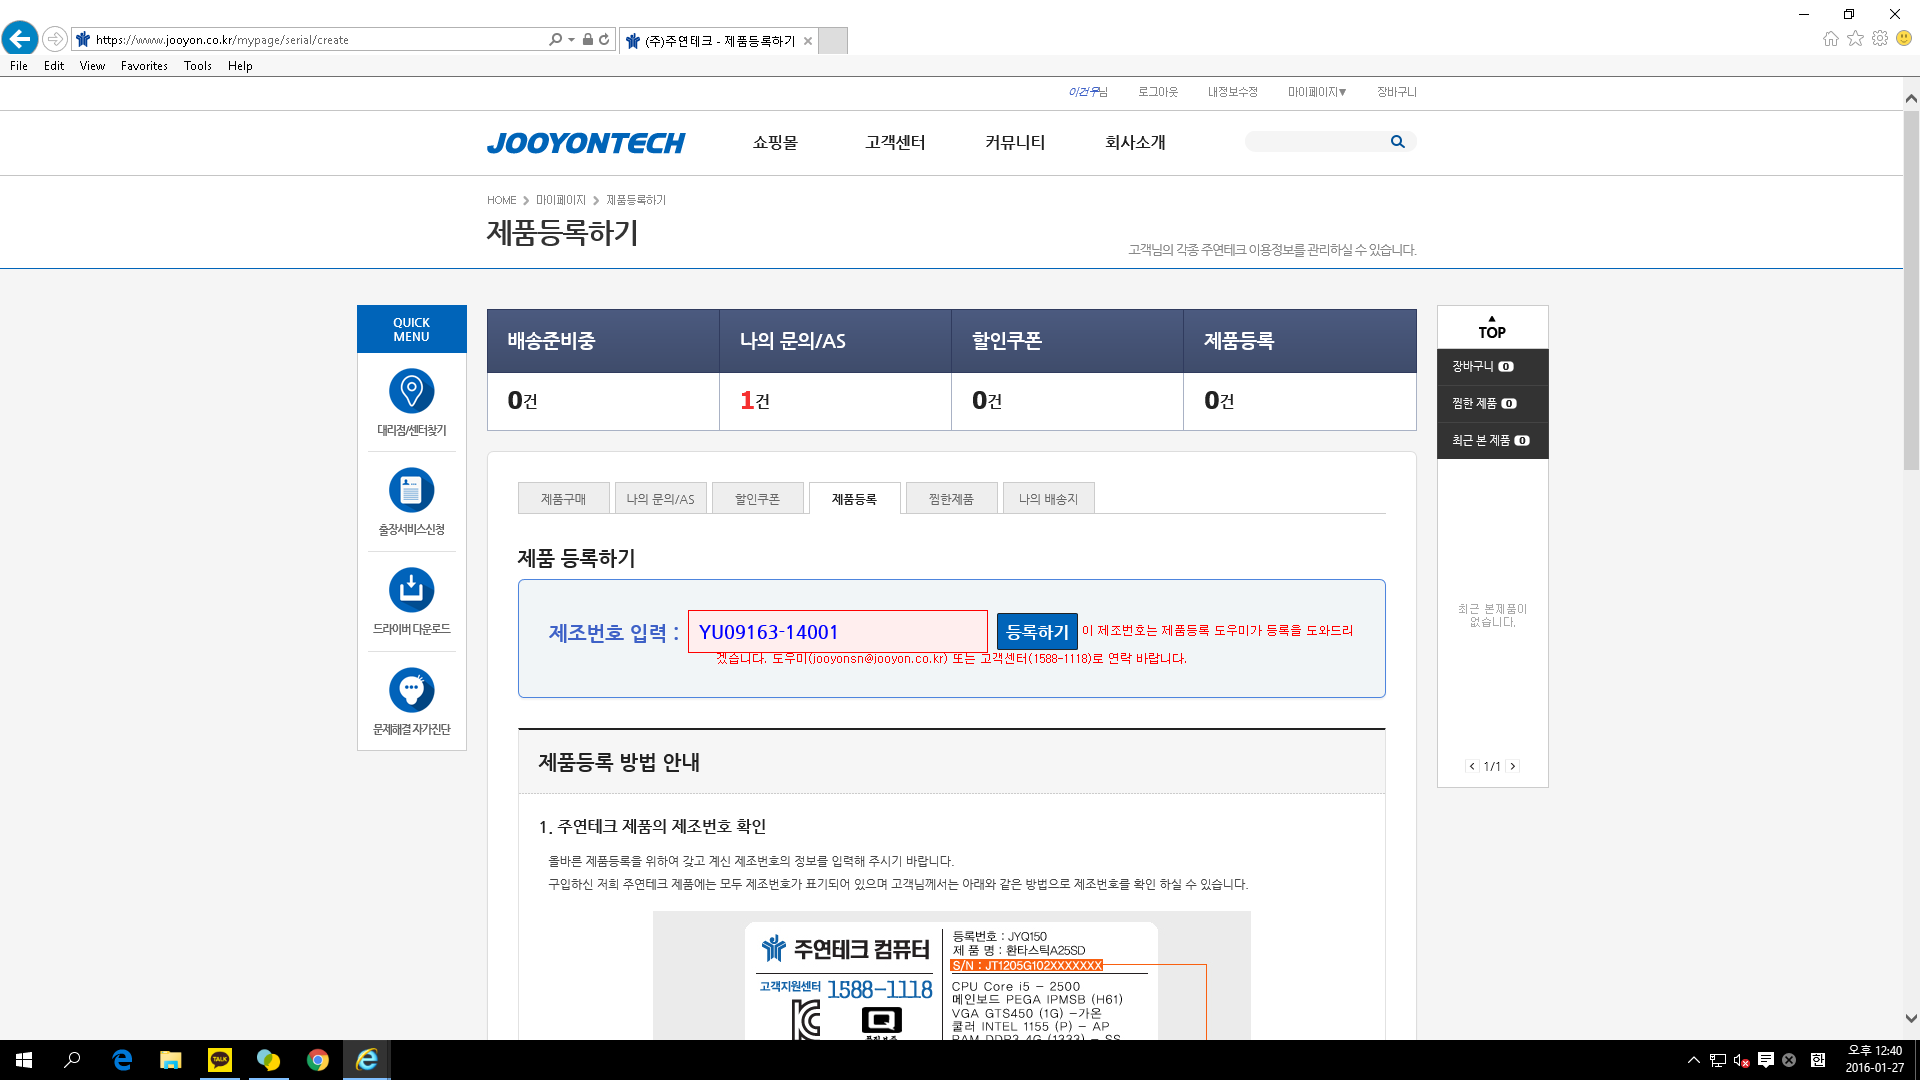Open 찜한 제품 in the right side panel
Image resolution: width=1920 pixels, height=1080 pixels.
pyautogui.click(x=1492, y=404)
